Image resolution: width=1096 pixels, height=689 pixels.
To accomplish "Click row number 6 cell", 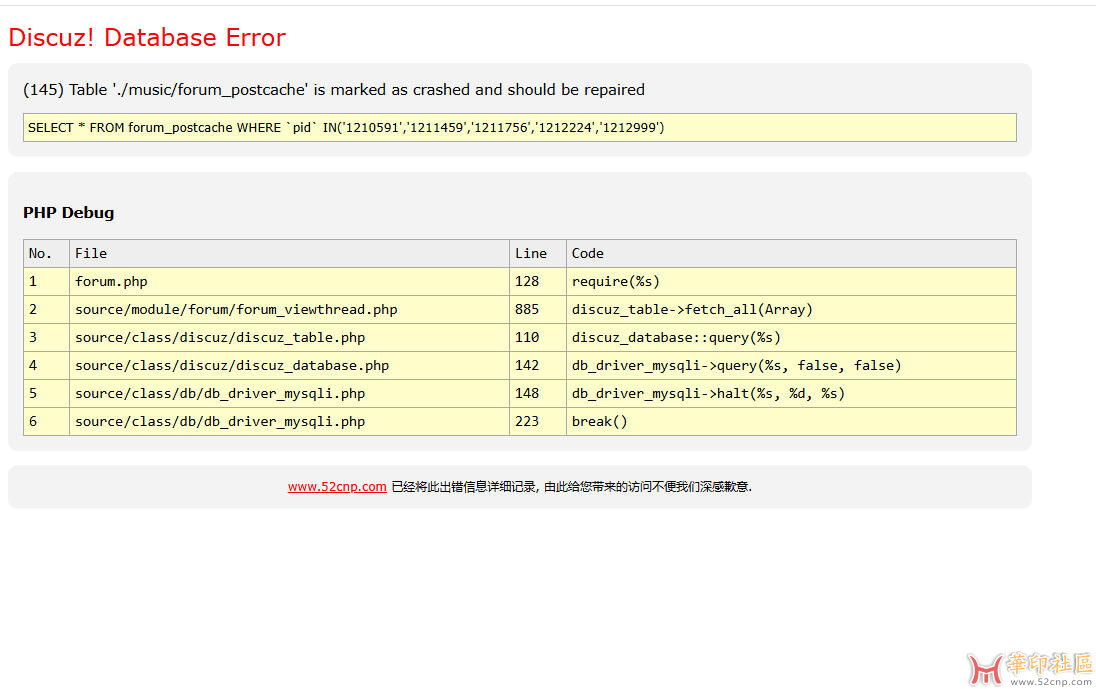I will coord(46,421).
